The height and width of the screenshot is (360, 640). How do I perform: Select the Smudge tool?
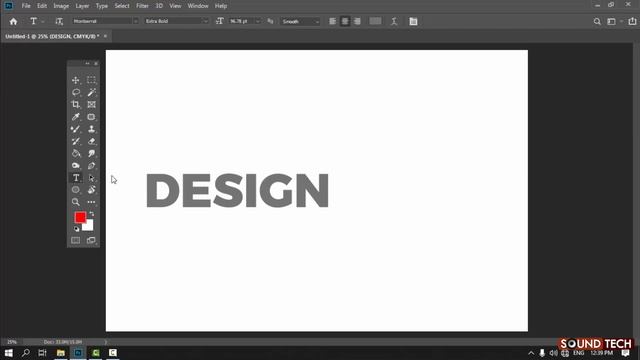point(91,153)
